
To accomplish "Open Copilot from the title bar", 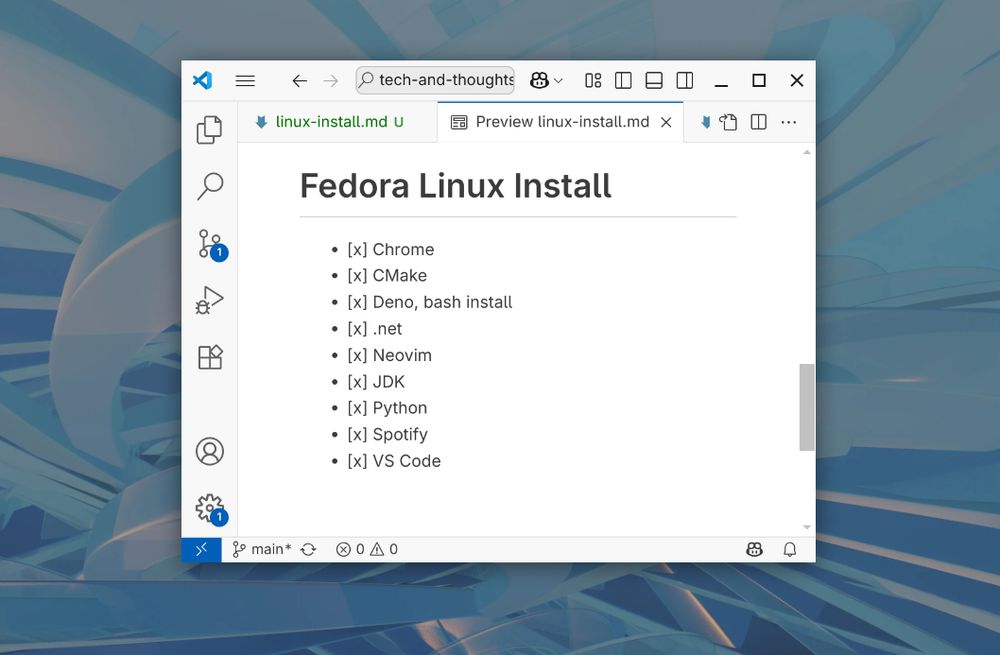I will [x=541, y=80].
